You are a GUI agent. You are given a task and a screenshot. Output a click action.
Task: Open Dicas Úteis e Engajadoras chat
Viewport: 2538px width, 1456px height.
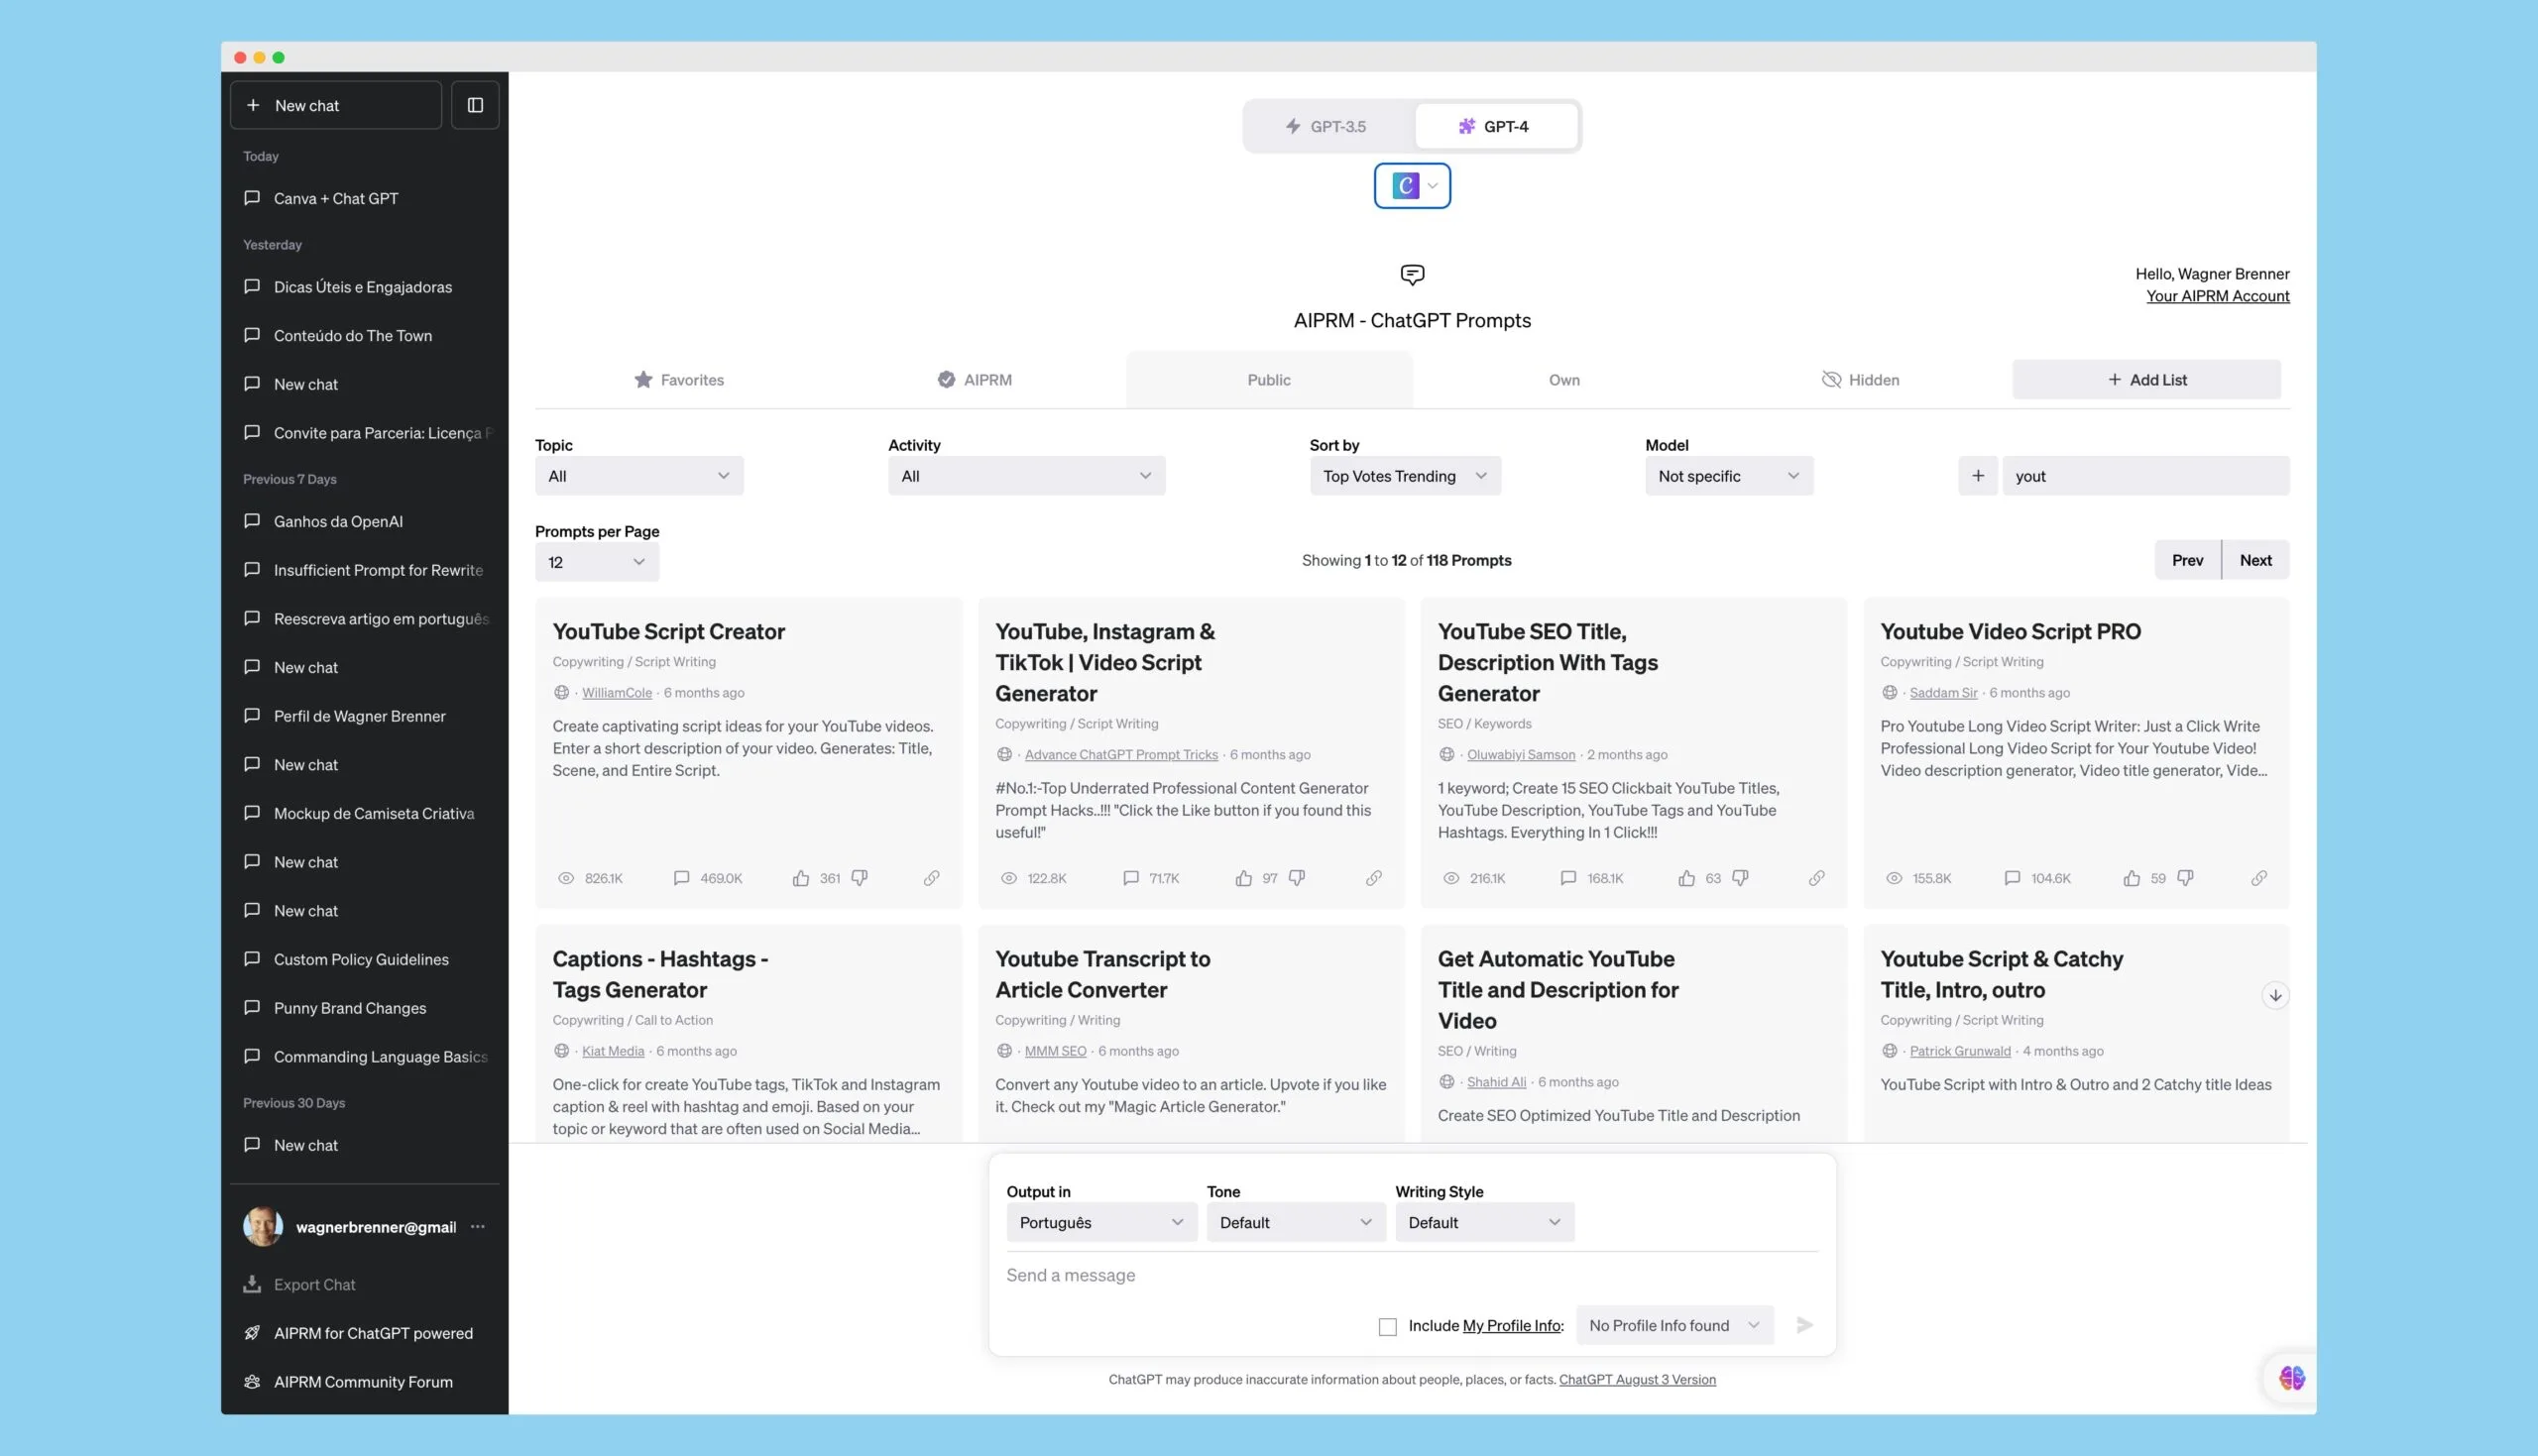click(365, 287)
